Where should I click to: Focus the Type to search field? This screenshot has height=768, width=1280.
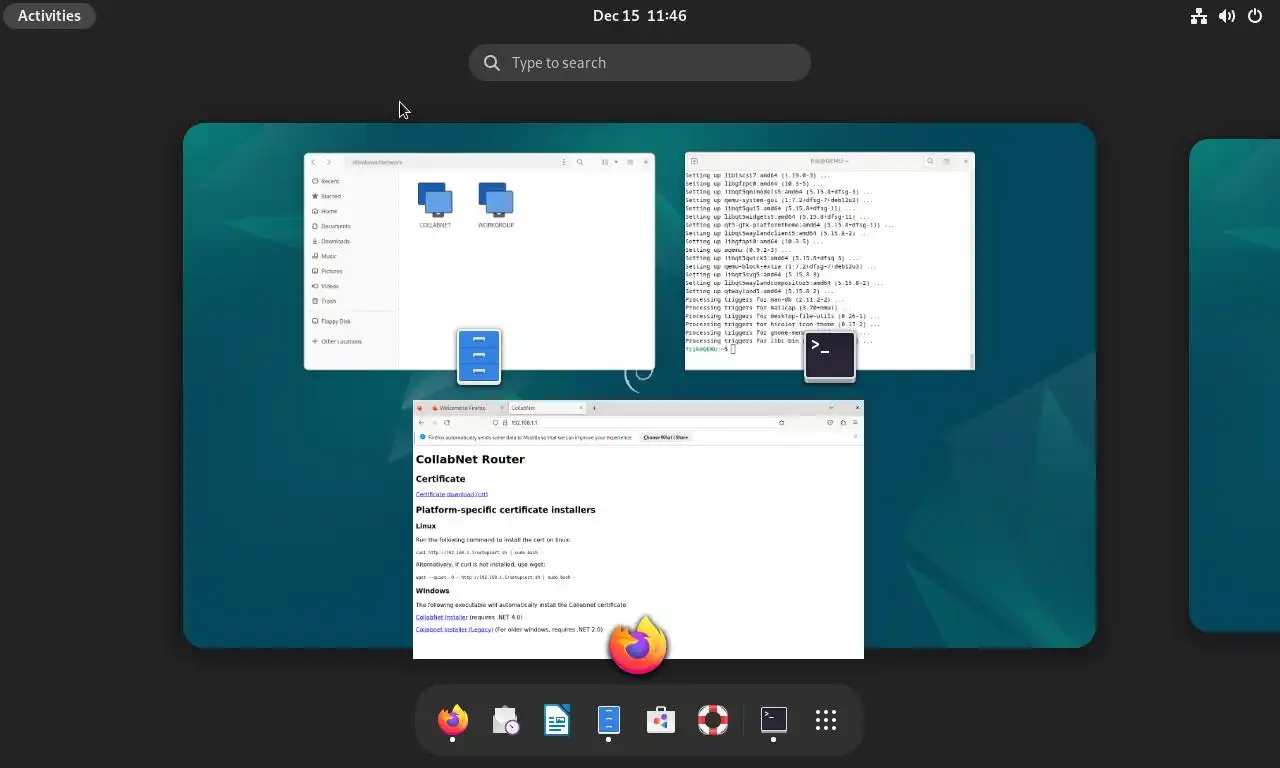coord(639,62)
